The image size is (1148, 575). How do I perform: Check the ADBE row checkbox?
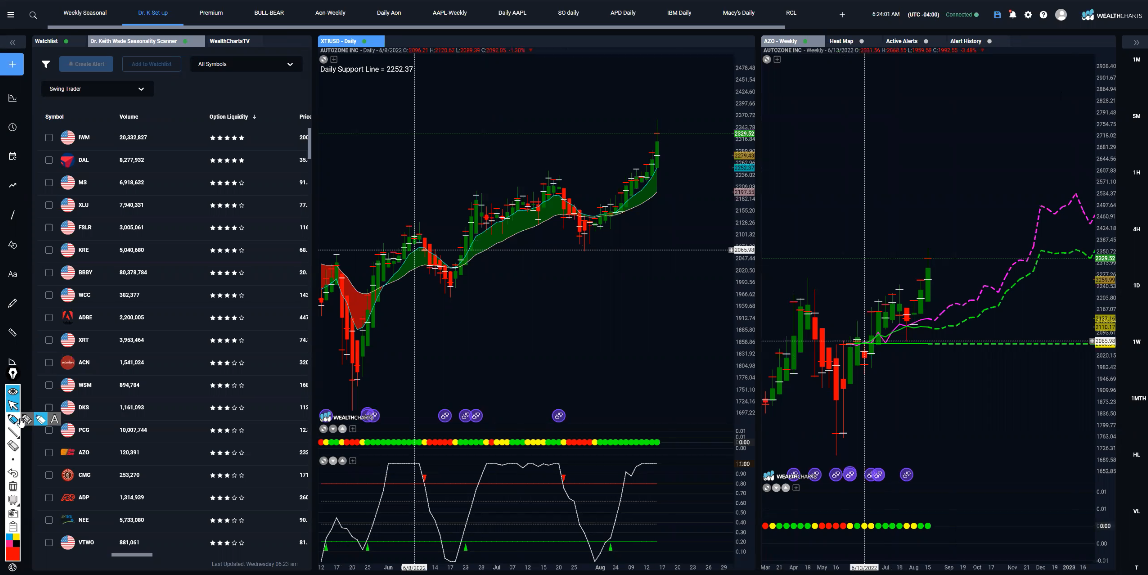(x=49, y=318)
